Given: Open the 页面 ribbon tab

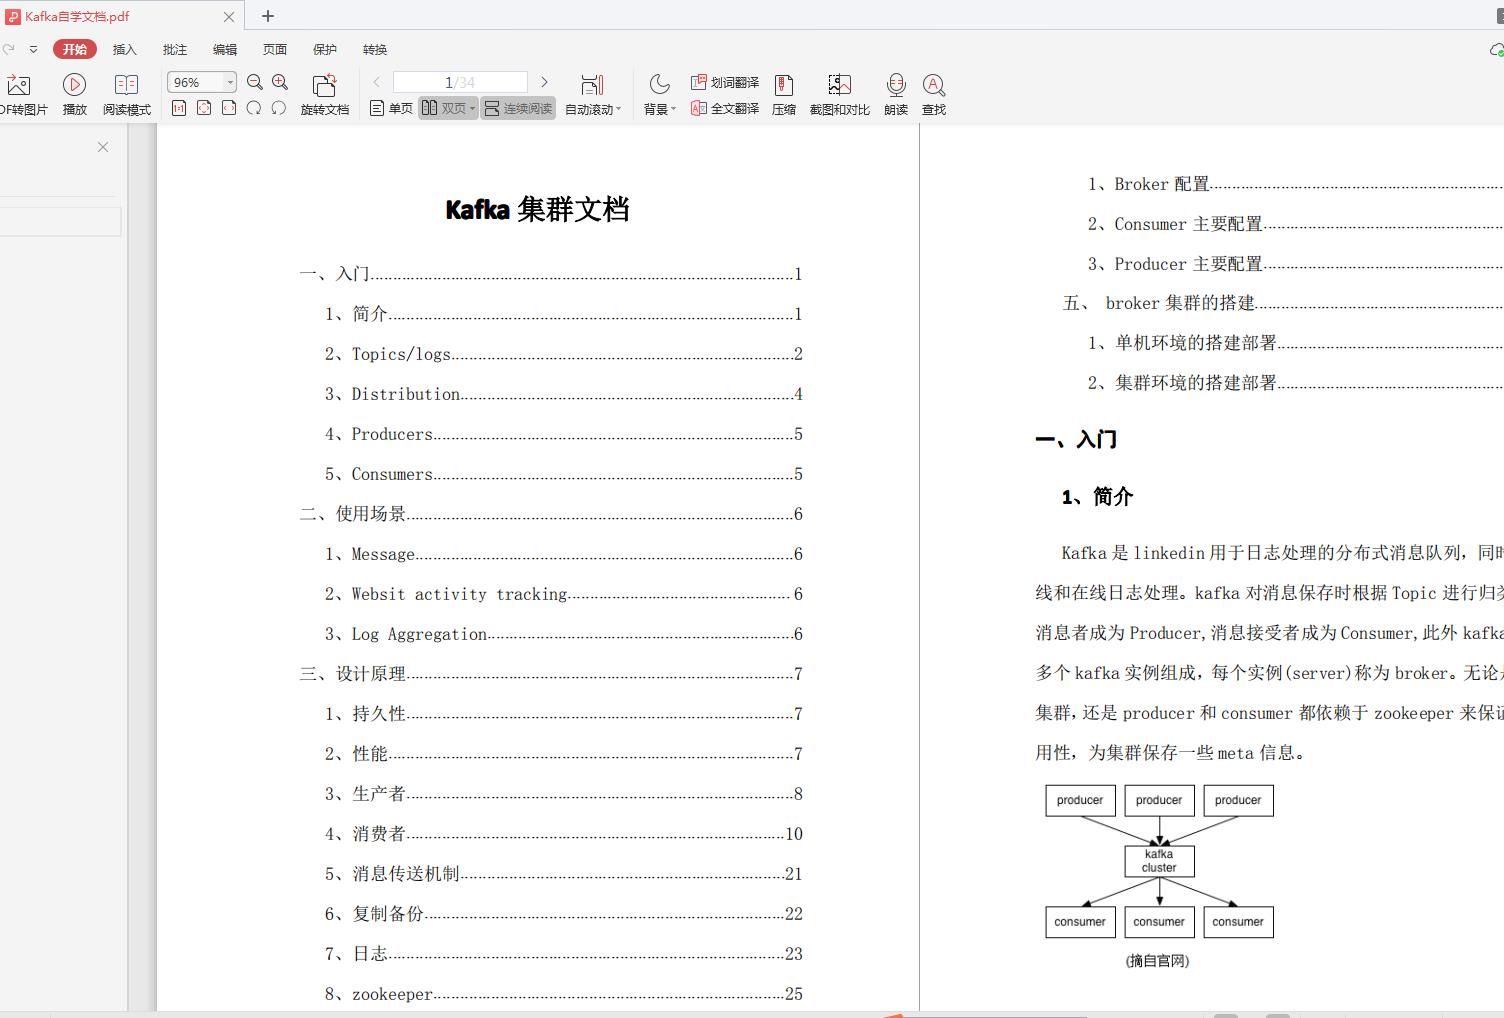Looking at the screenshot, I should pos(275,49).
